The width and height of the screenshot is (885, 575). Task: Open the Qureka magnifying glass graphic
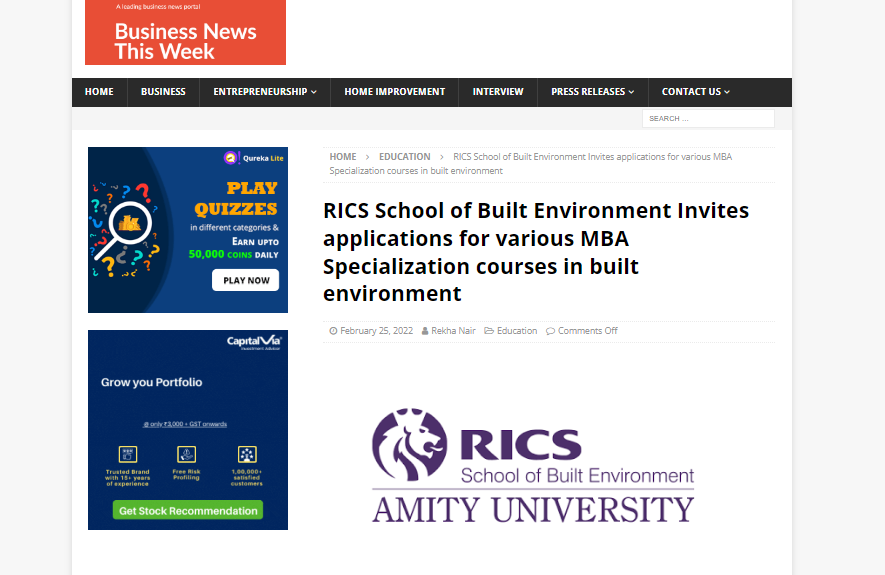(125, 230)
